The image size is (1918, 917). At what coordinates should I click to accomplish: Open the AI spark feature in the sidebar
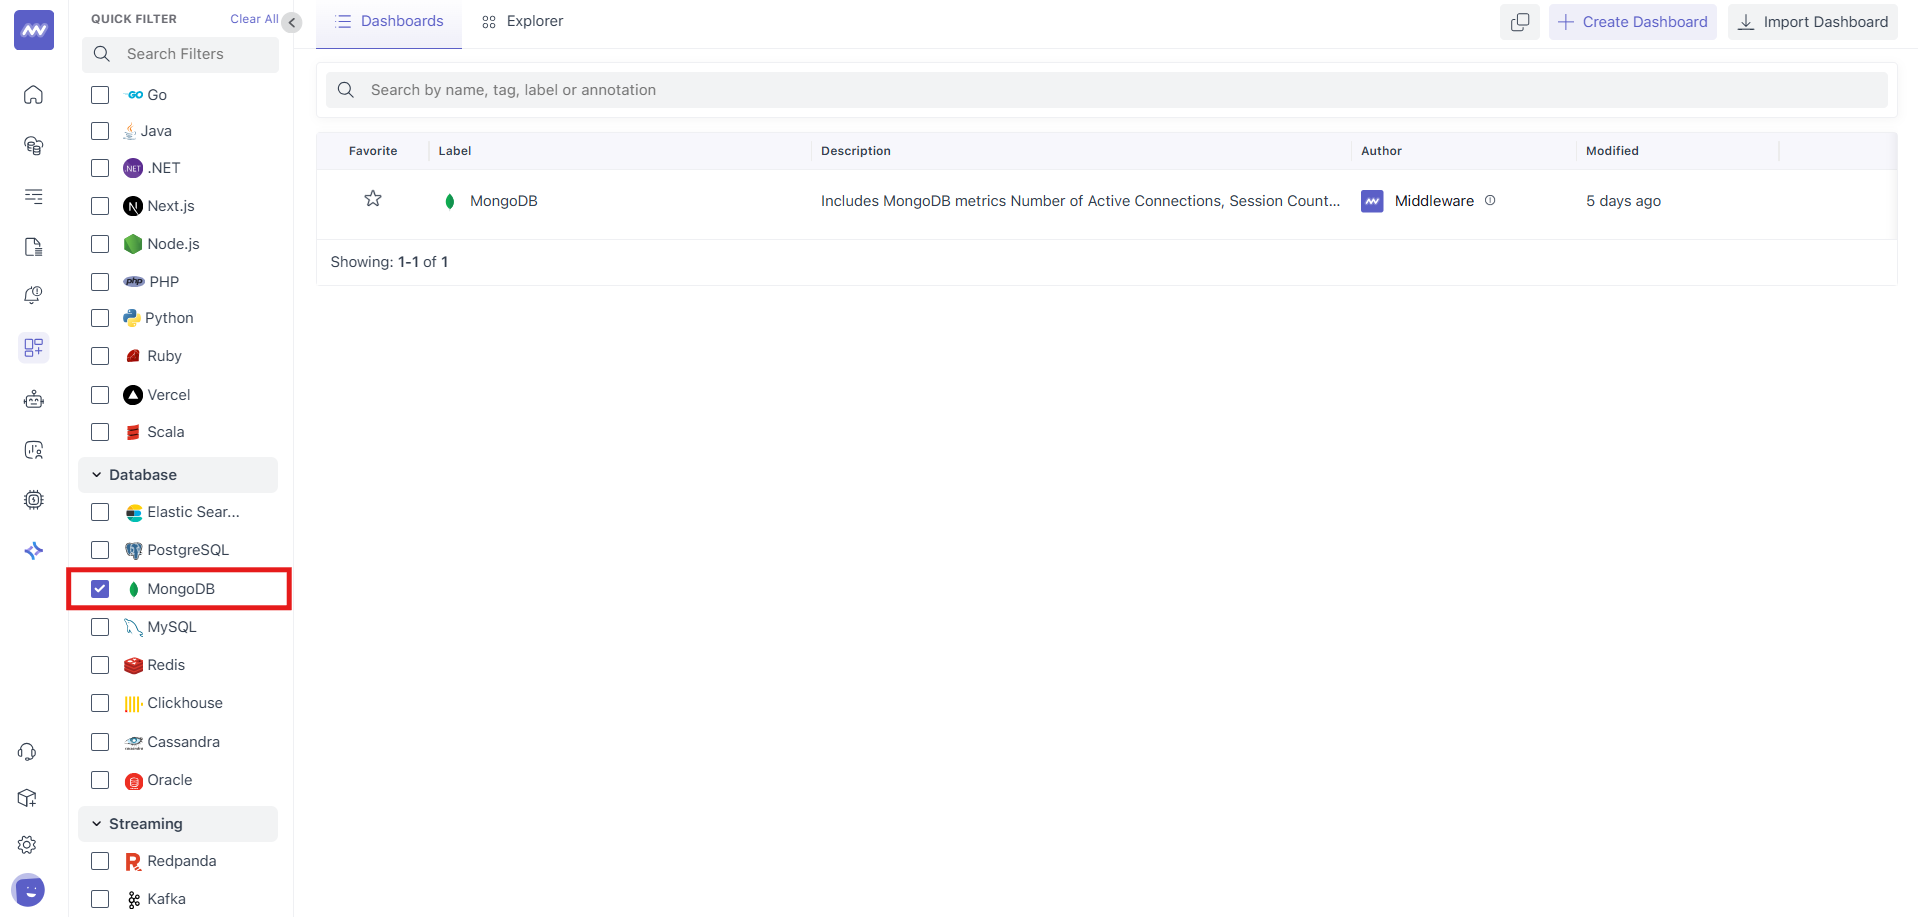pyautogui.click(x=33, y=550)
